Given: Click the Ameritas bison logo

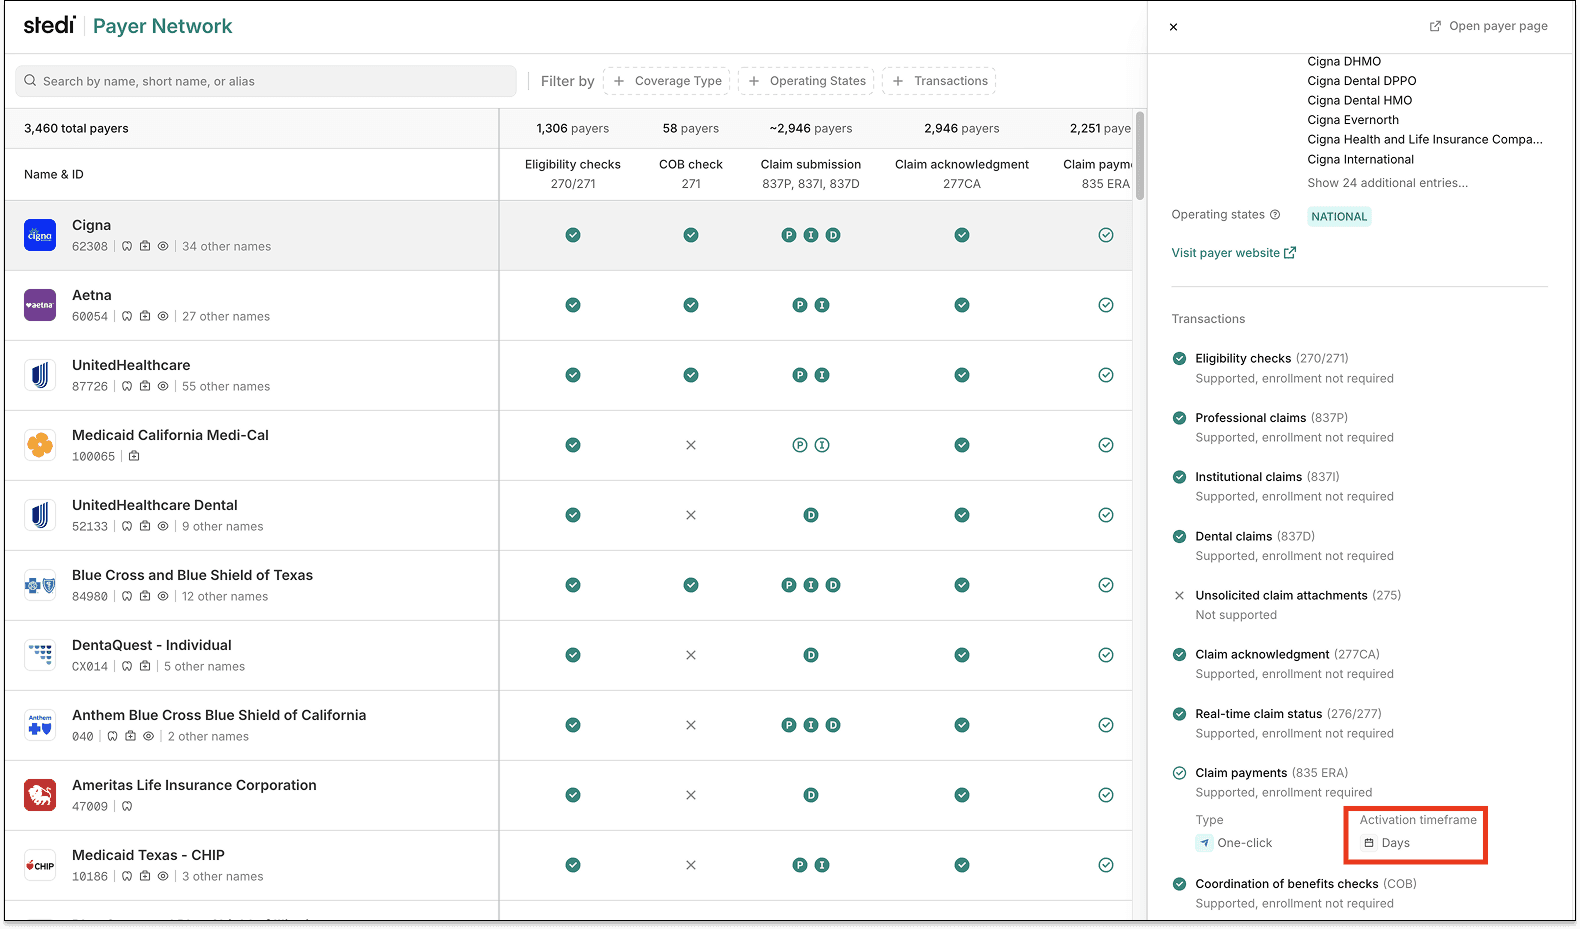Looking at the screenshot, I should 40,795.
